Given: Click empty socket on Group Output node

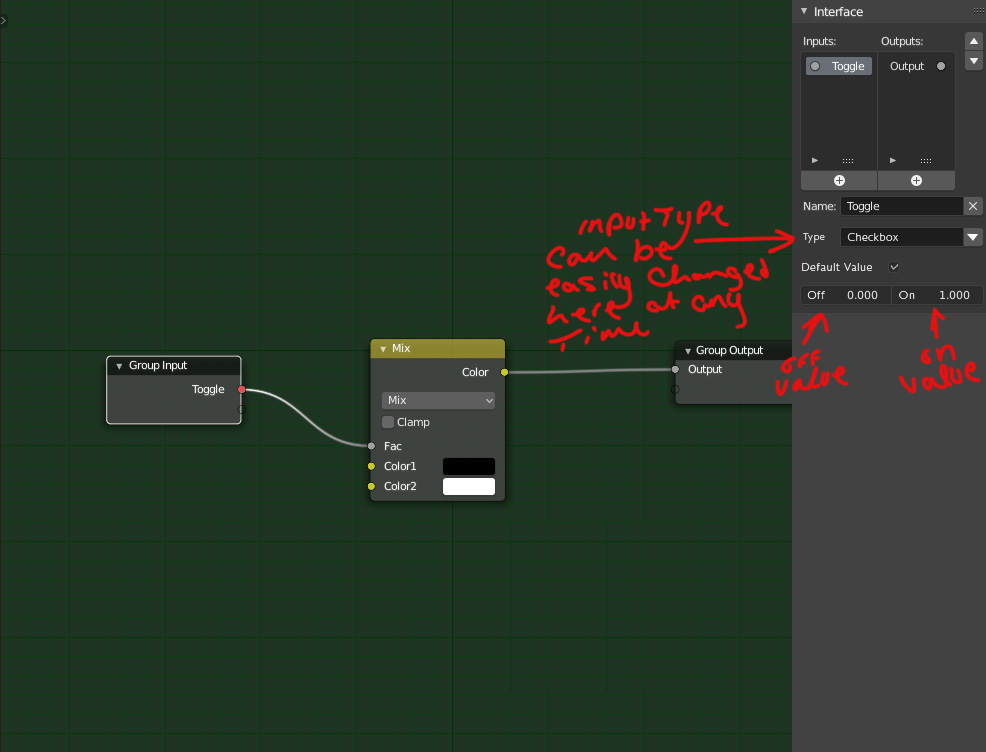Looking at the screenshot, I should click(675, 389).
